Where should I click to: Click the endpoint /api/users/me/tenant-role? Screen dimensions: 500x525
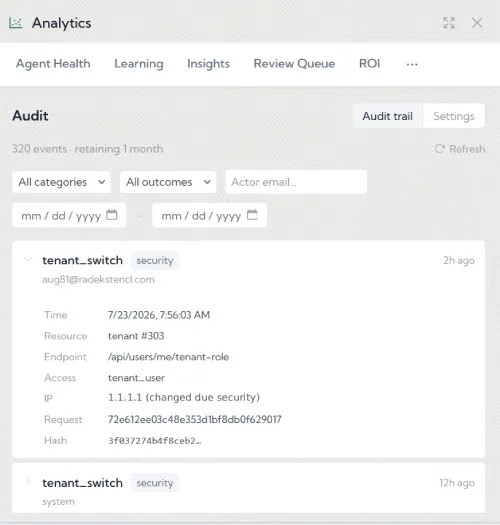click(168, 357)
